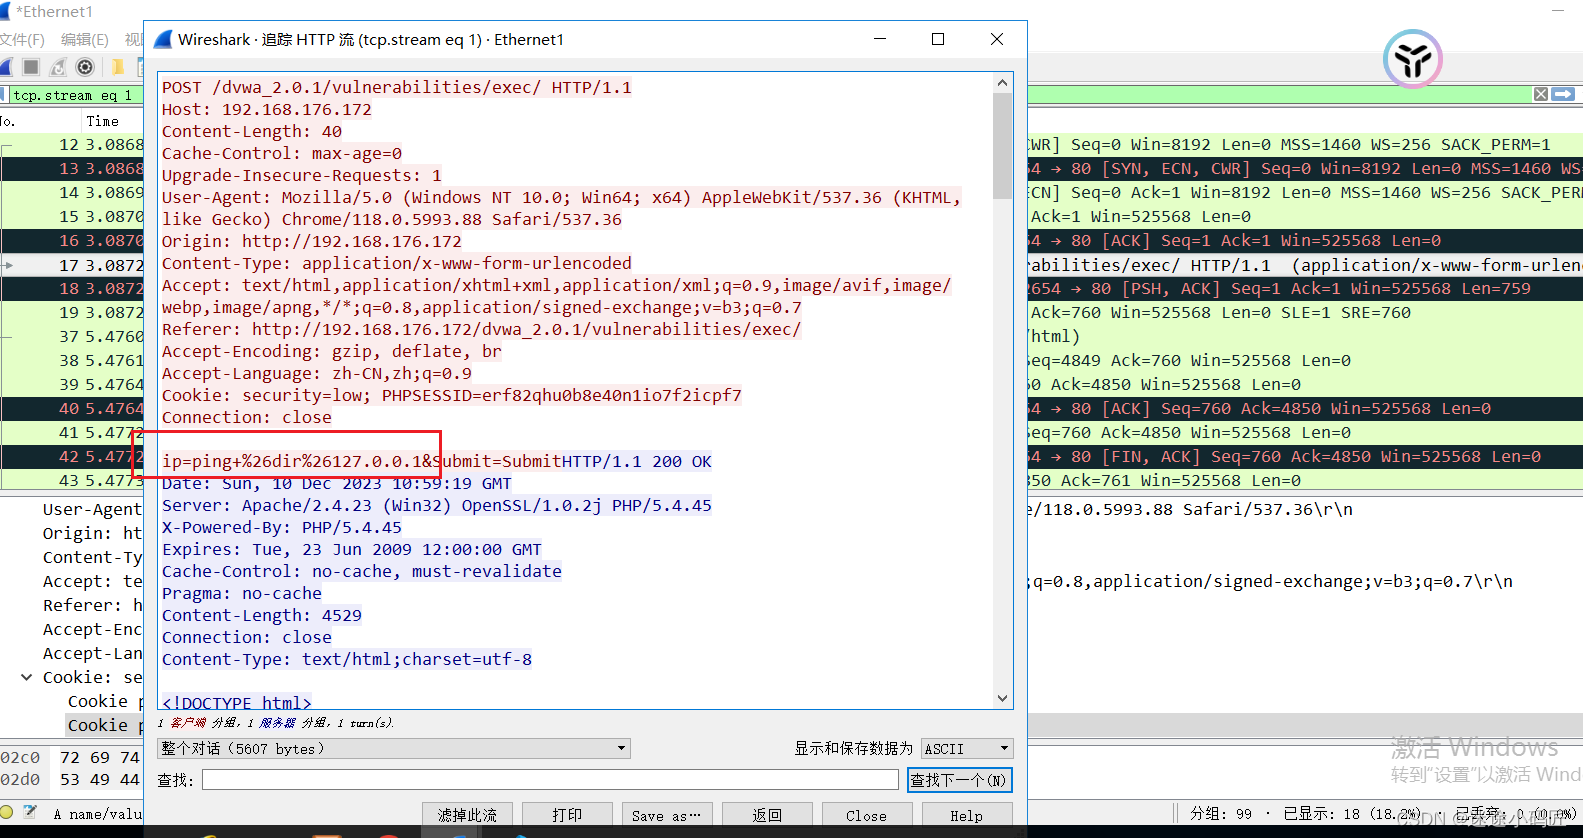Click the Host: 192.168.176.172 line

pyautogui.click(x=267, y=109)
